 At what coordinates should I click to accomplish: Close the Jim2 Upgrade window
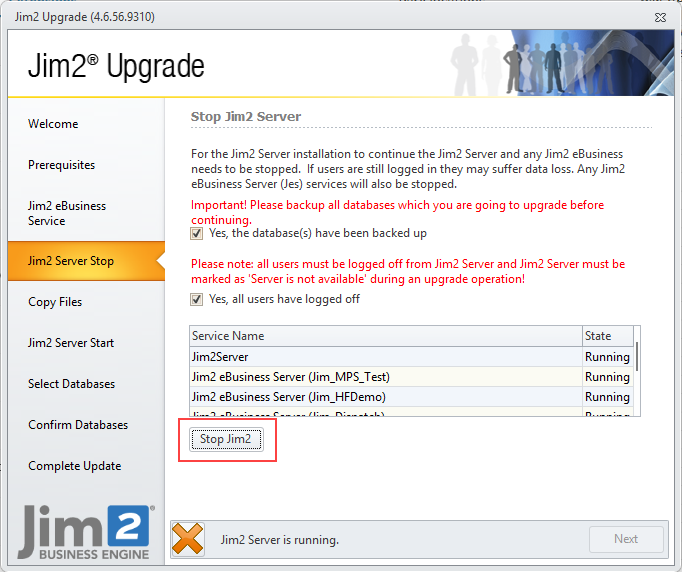coord(660,17)
